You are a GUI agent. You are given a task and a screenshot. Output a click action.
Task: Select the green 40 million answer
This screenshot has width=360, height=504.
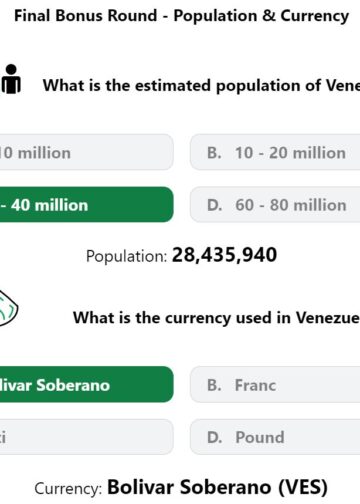87,205
